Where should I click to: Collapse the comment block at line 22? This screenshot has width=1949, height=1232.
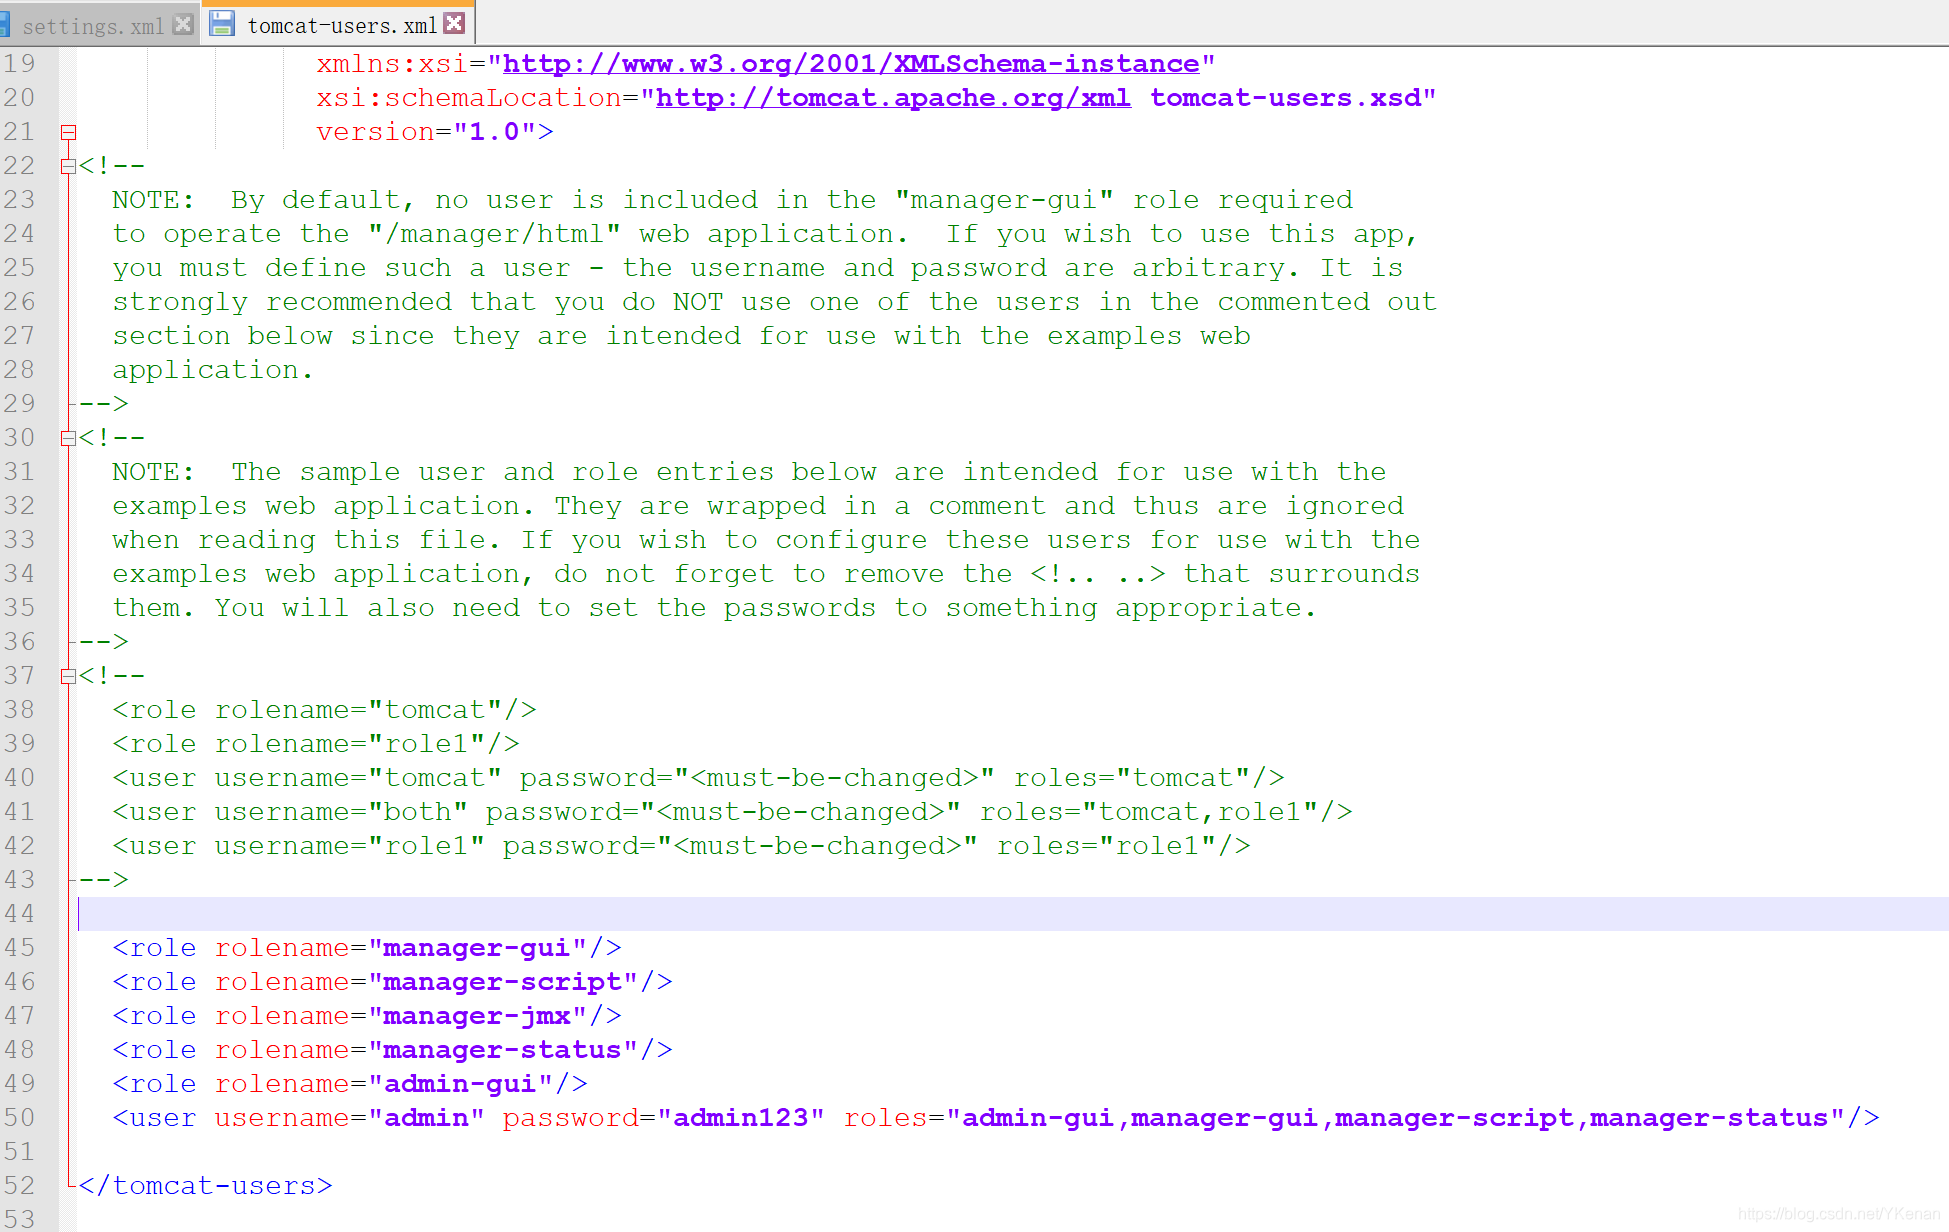coord(68,166)
